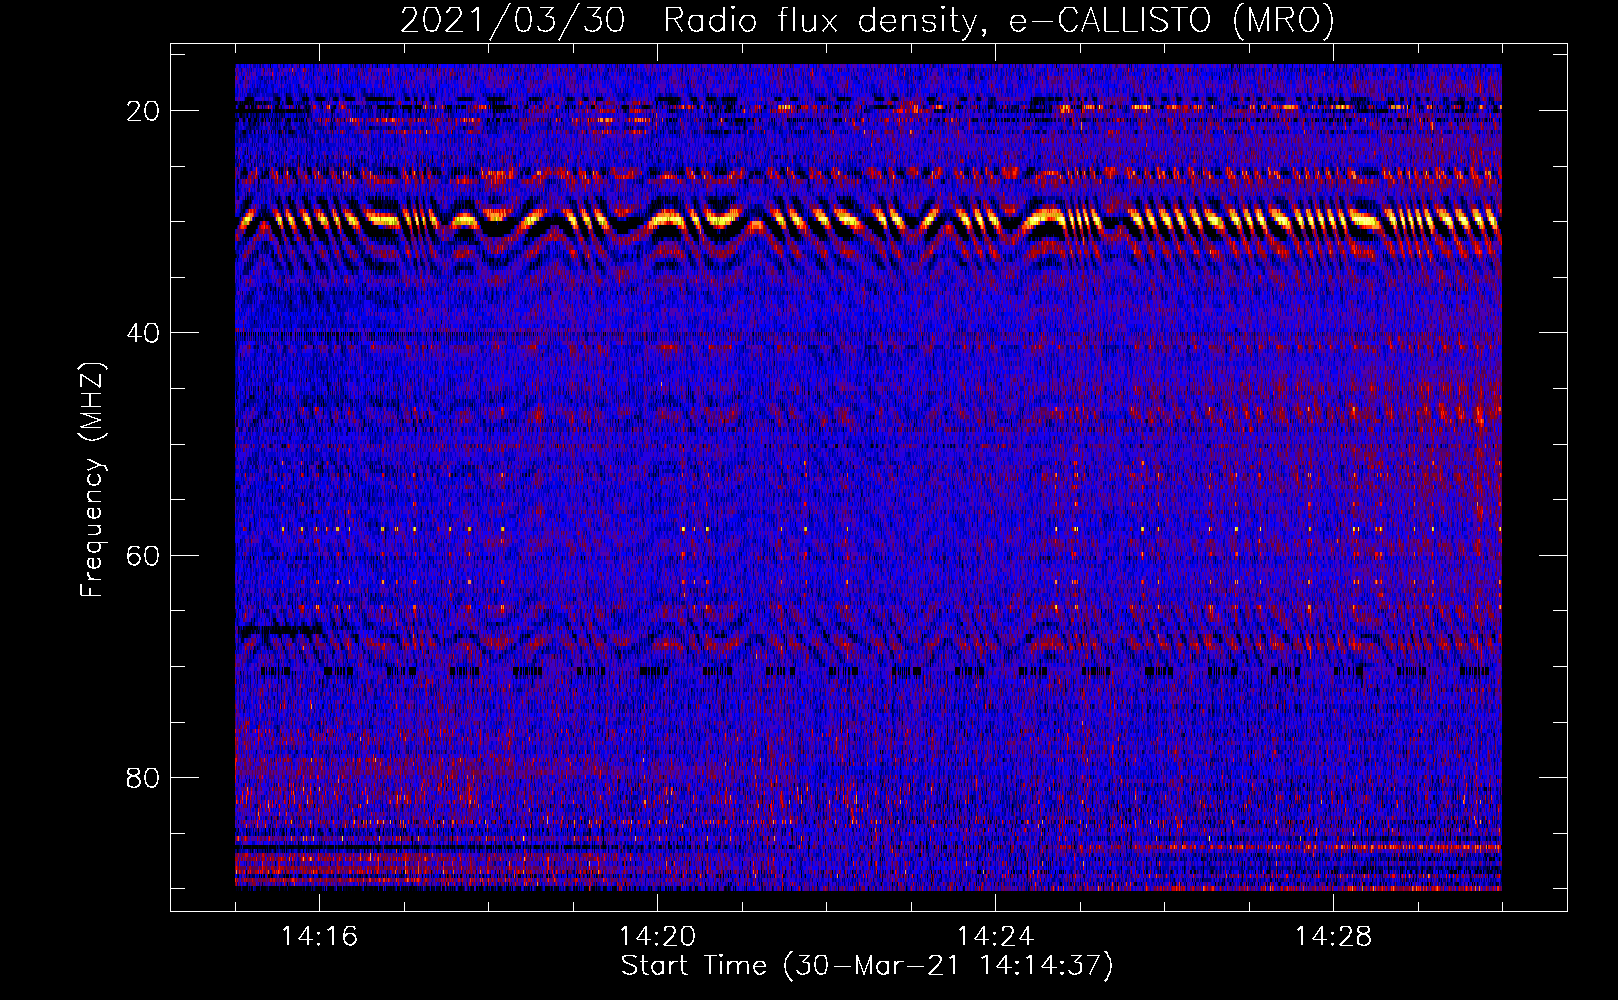The image size is (1618, 1000).
Task: Click the 14:20 time tick label
Action: point(658,937)
